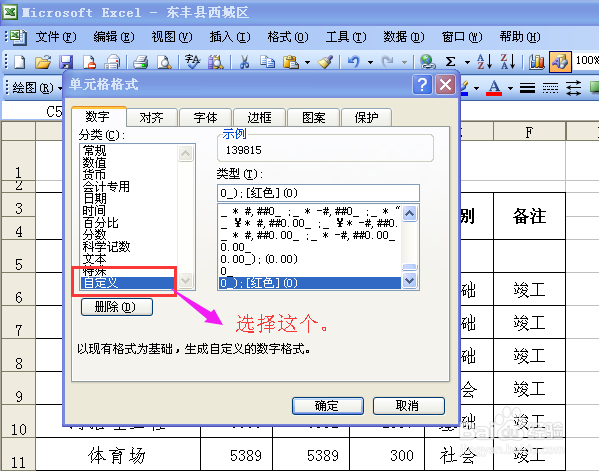Switch to the 保护 tab
This screenshot has width=599, height=471.
tap(366, 118)
